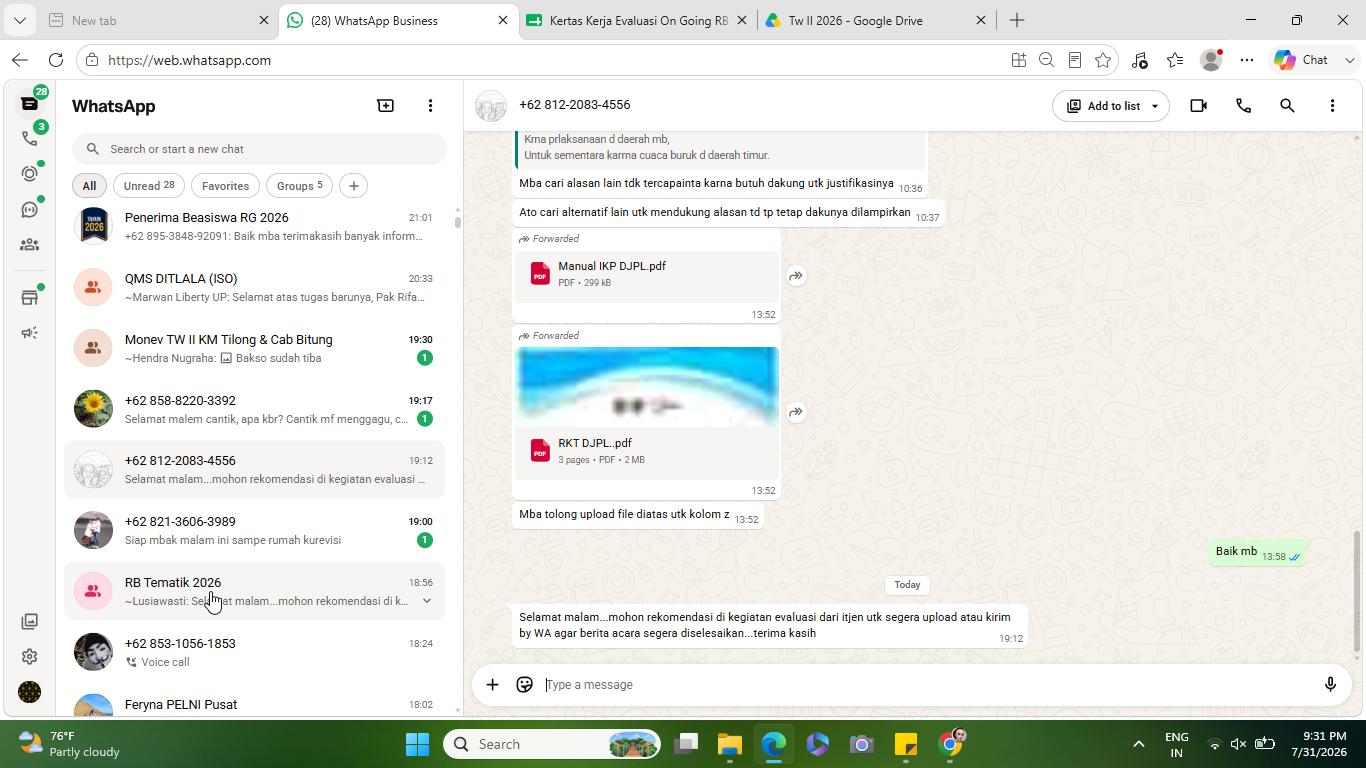Select the Favorites chat filter
This screenshot has height=768, width=1366.
coord(225,186)
